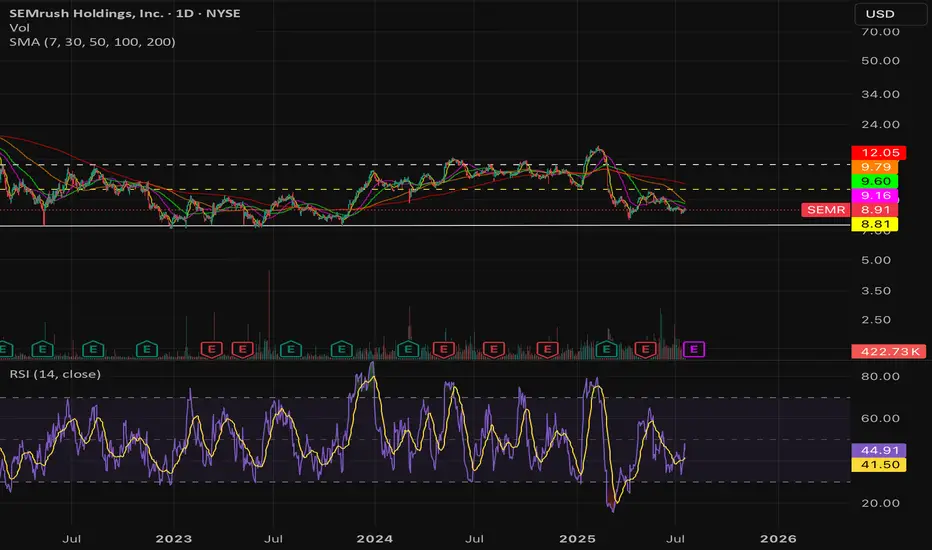The image size is (932, 550).
Task: Select the Vol indicator legend
Action: coord(19,27)
